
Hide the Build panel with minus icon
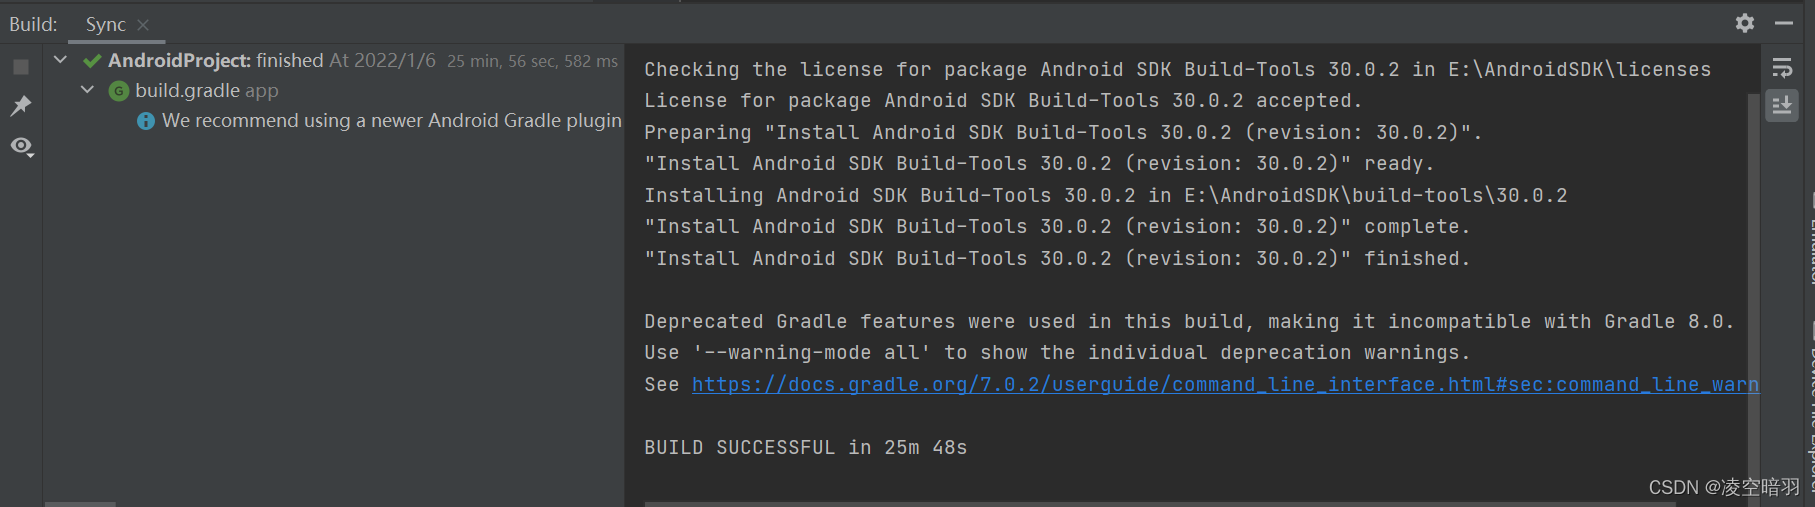(1784, 23)
